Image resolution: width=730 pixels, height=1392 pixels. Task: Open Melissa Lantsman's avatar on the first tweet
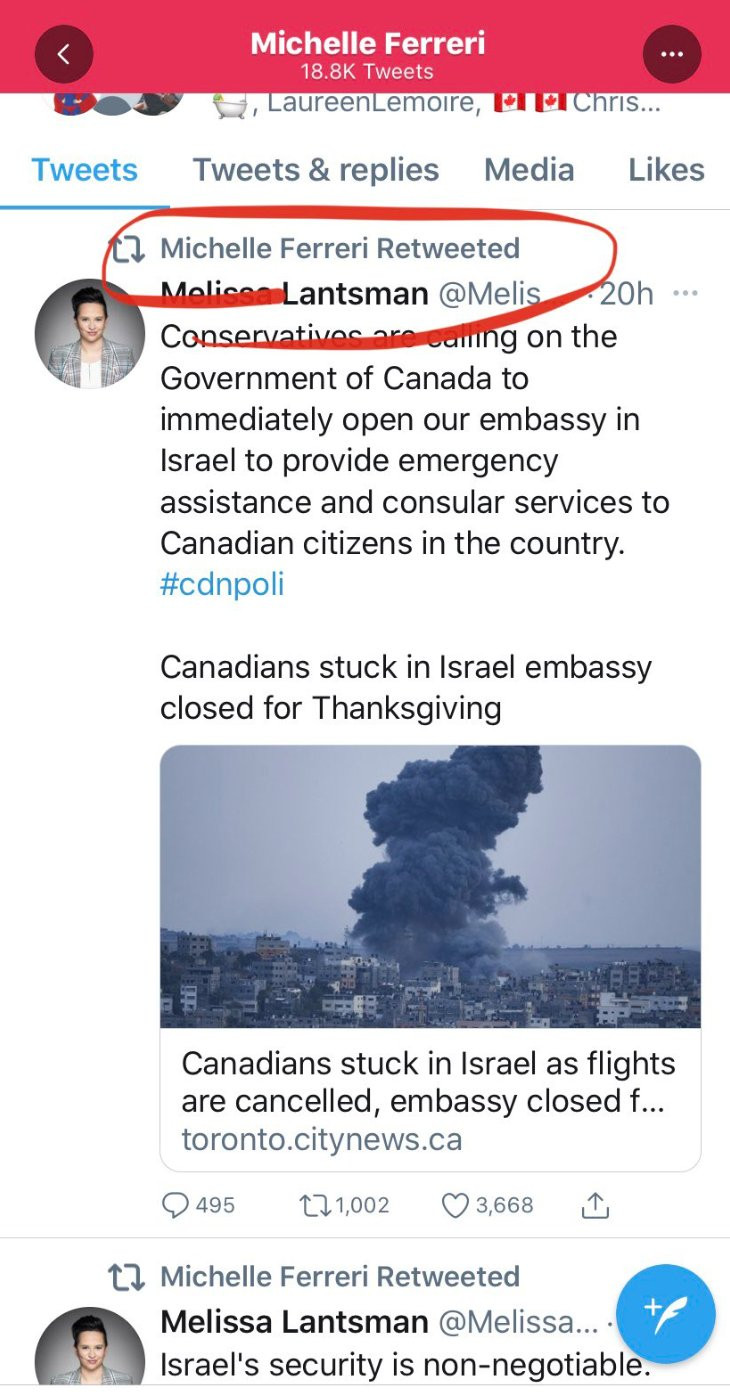point(83,334)
